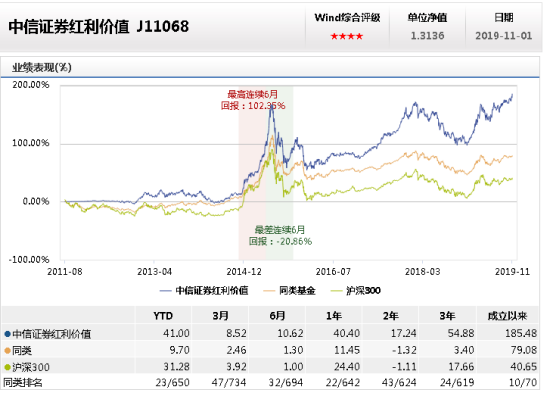The height and width of the screenshot is (393, 554).
Task: Click the 沪深300 YTD value 31.28
Action: coord(176,367)
